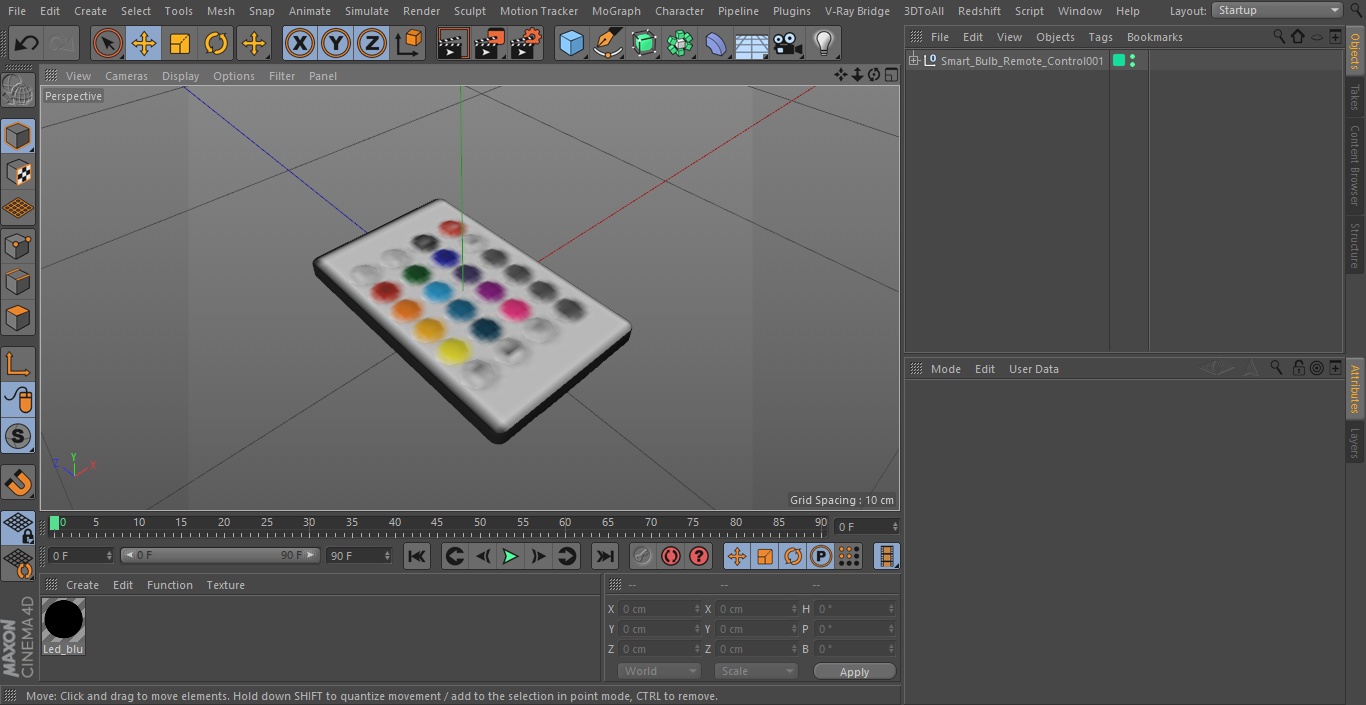Image resolution: width=1366 pixels, height=705 pixels.
Task: Open the Layout Startup dropdown
Action: pyautogui.click(x=1277, y=10)
